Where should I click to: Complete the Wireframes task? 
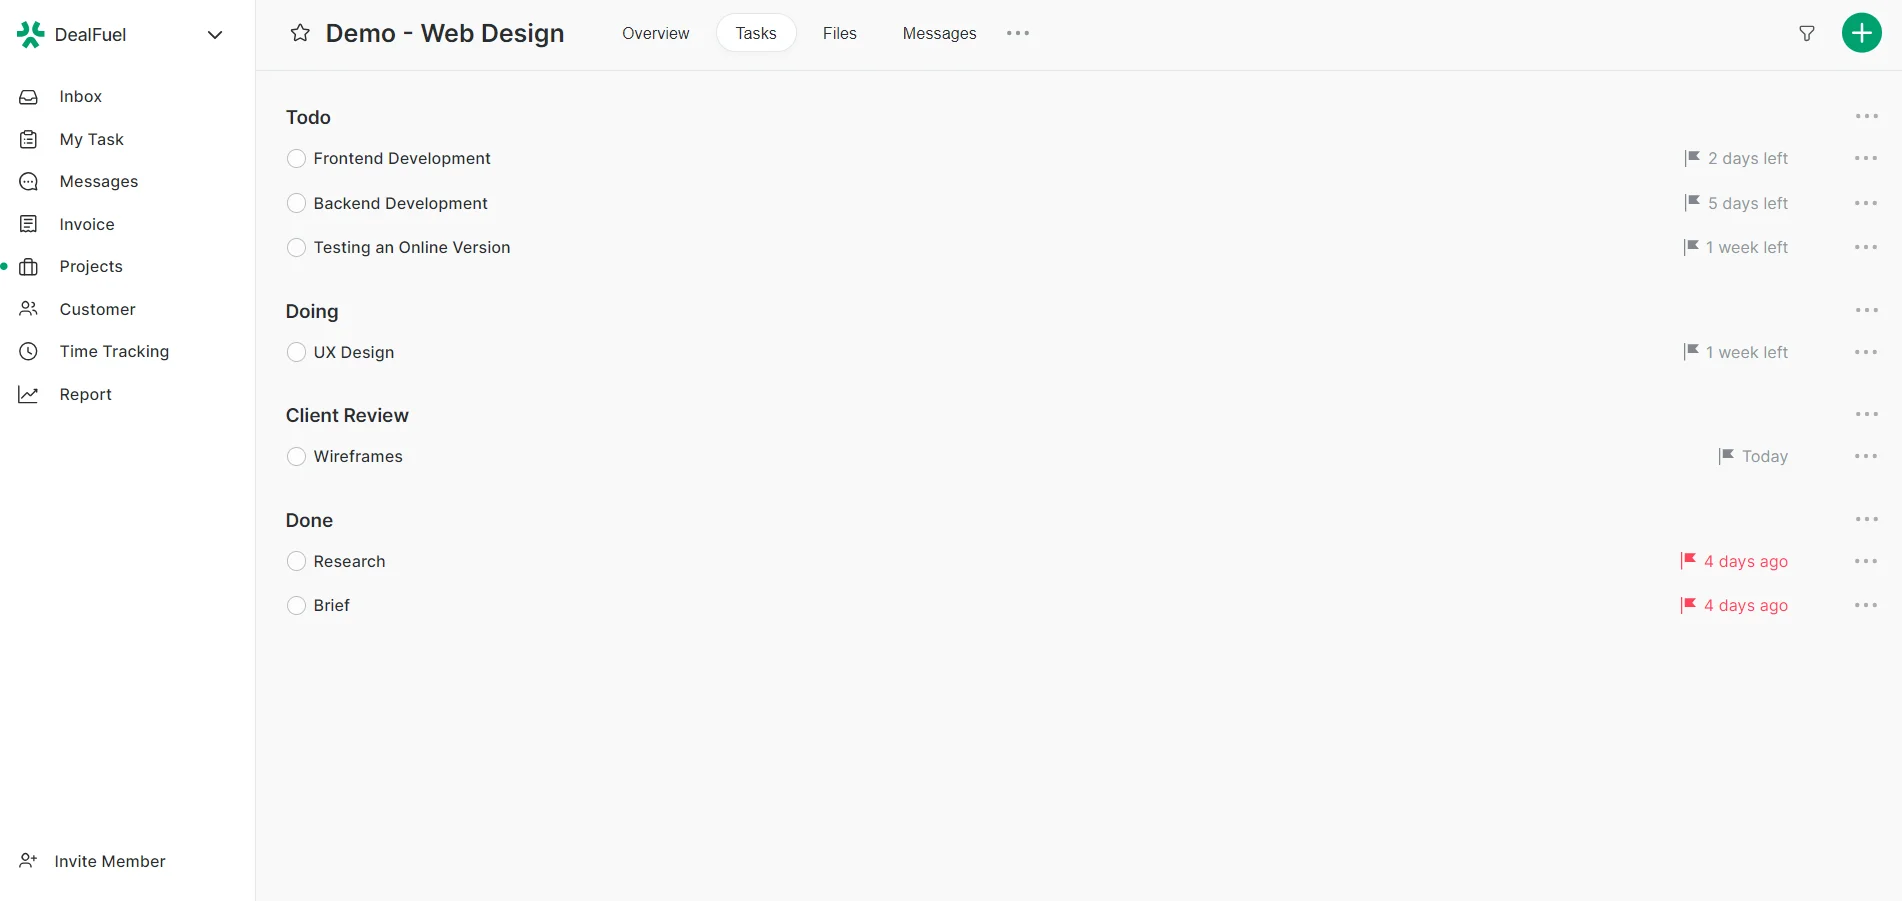[x=296, y=456]
